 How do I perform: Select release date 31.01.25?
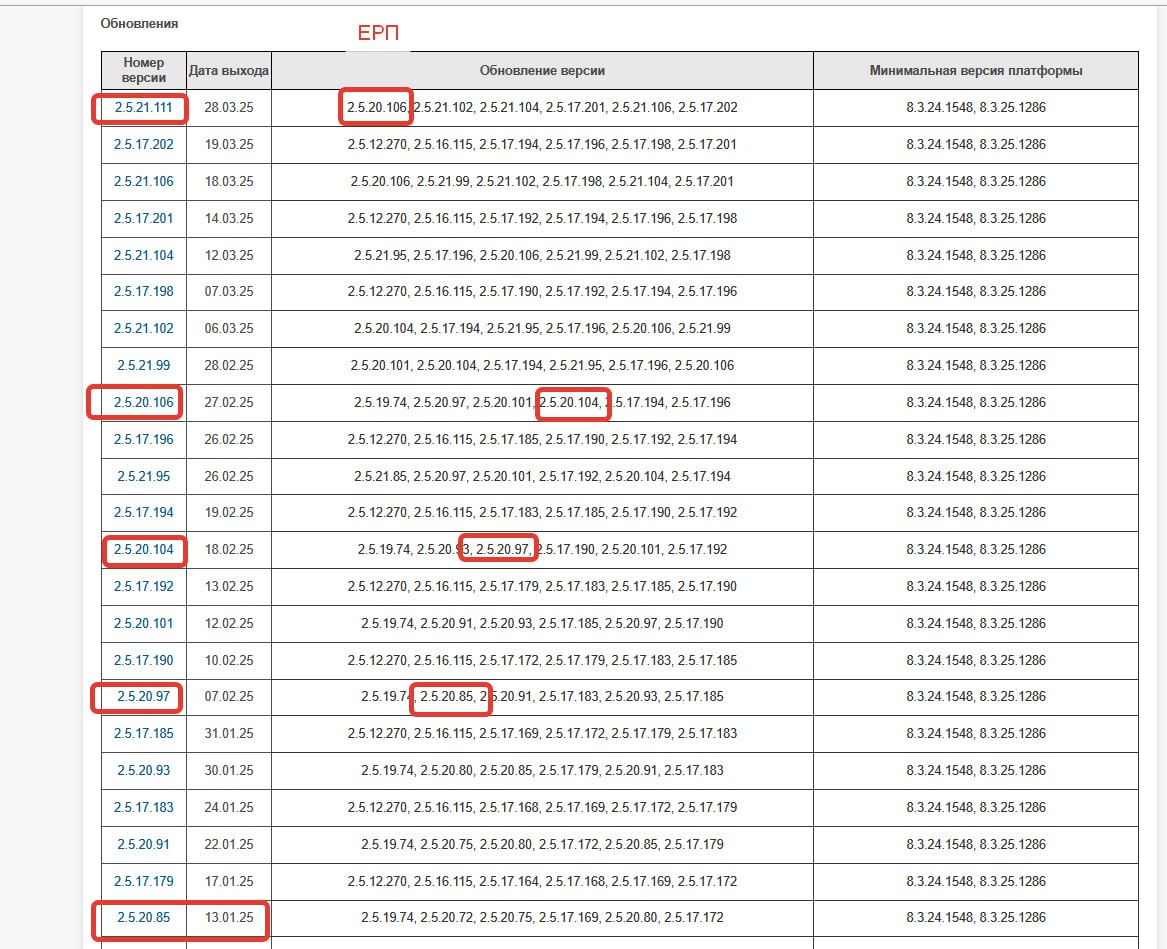click(x=228, y=734)
